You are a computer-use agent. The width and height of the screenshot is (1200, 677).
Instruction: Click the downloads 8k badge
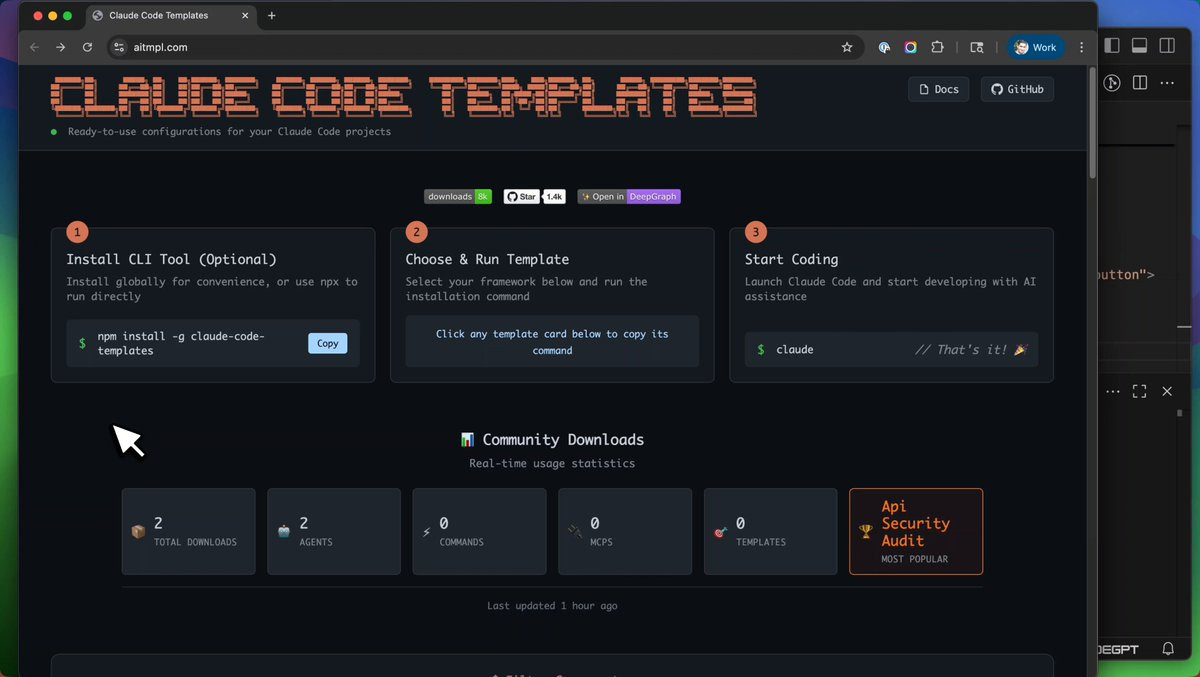tap(458, 196)
